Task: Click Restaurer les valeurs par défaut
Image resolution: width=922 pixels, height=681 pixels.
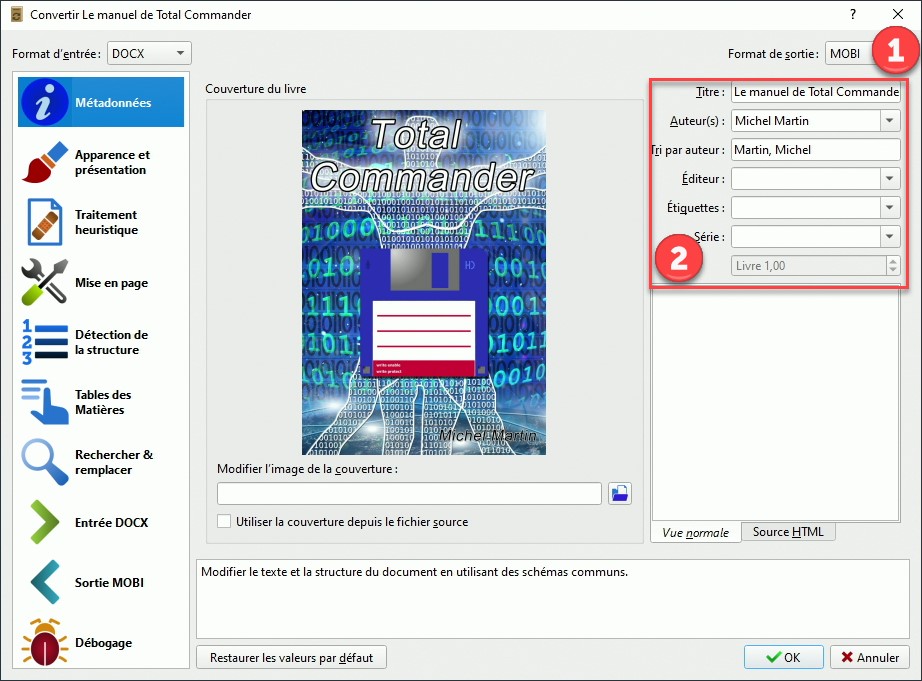Action: coord(291,658)
